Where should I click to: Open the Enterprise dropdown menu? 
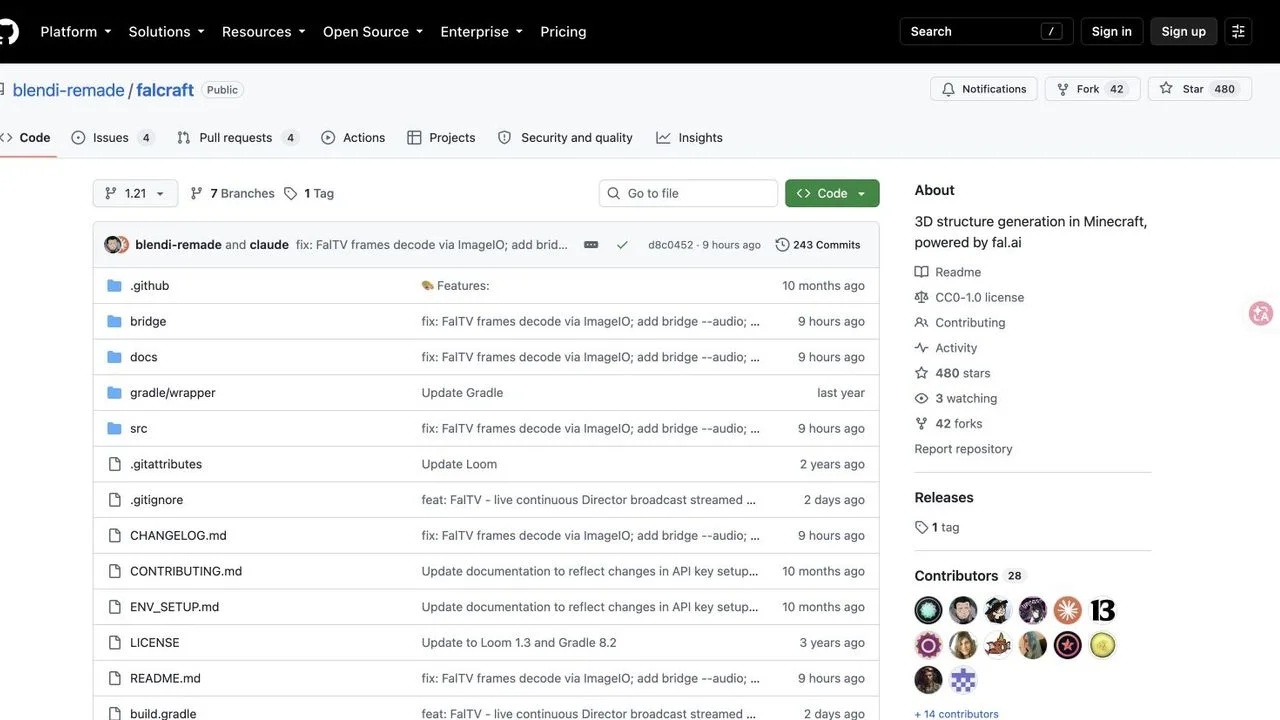pos(482,32)
